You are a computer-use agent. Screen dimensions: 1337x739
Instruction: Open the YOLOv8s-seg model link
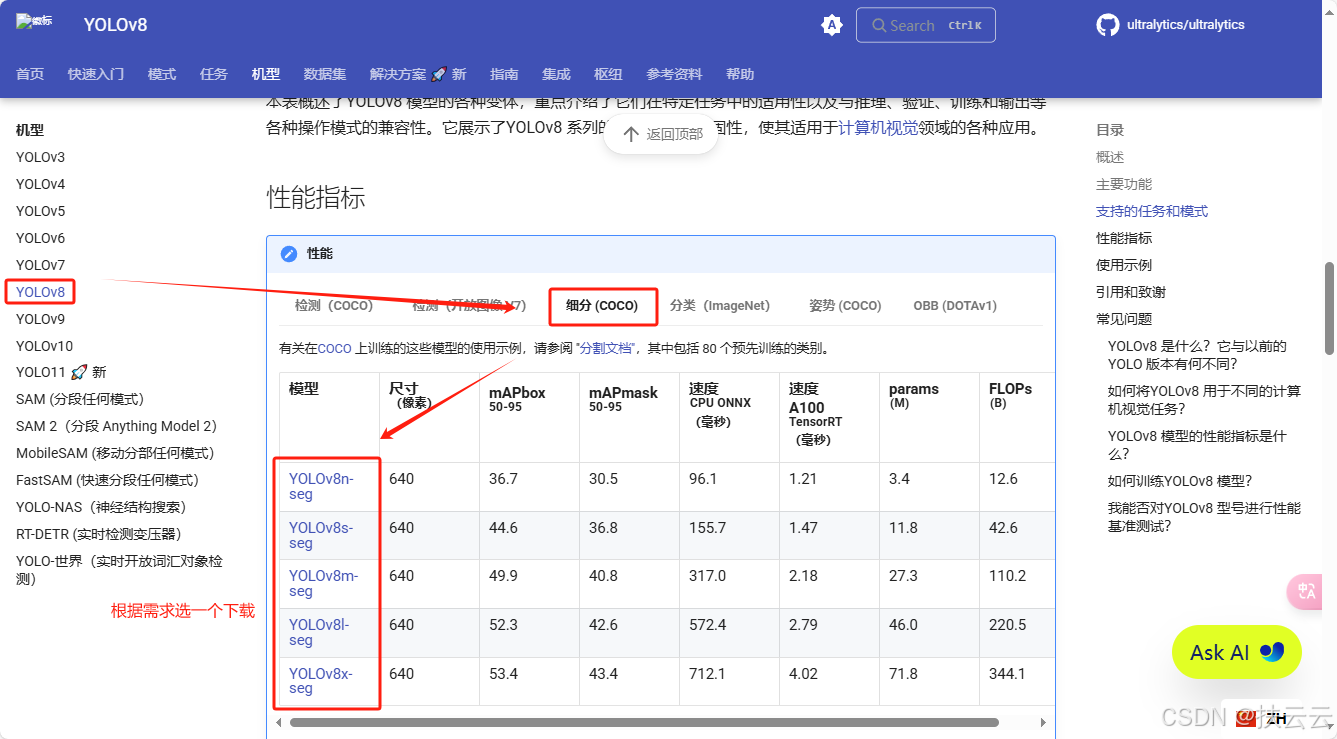[x=321, y=535]
